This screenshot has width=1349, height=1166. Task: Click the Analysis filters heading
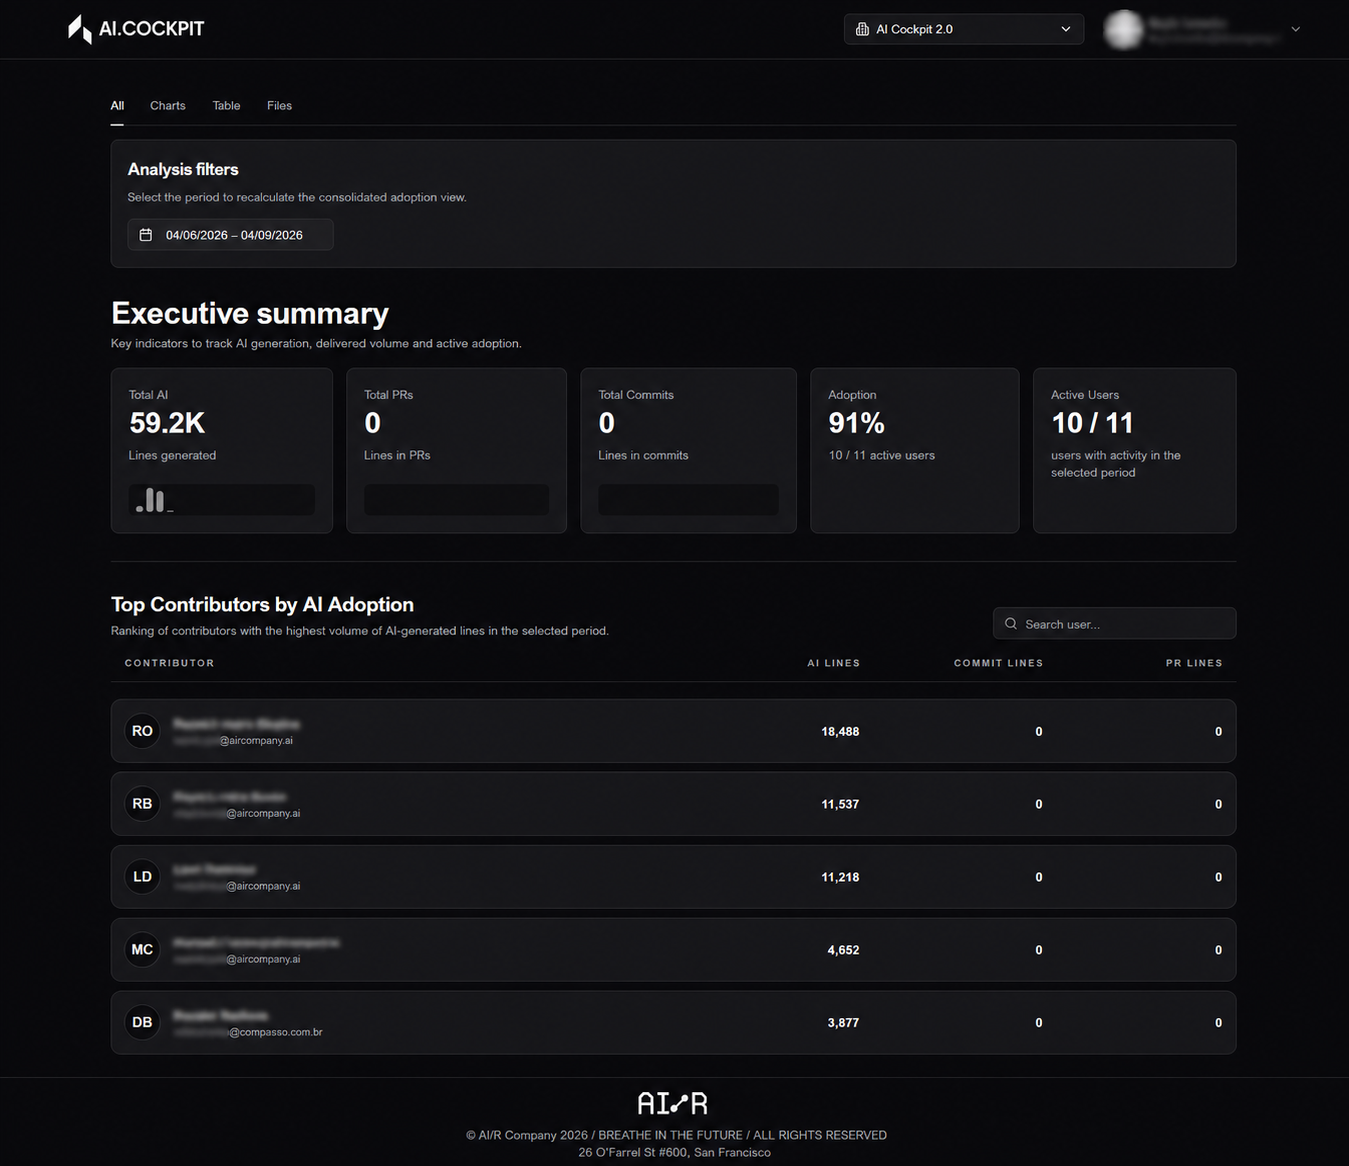pos(183,170)
